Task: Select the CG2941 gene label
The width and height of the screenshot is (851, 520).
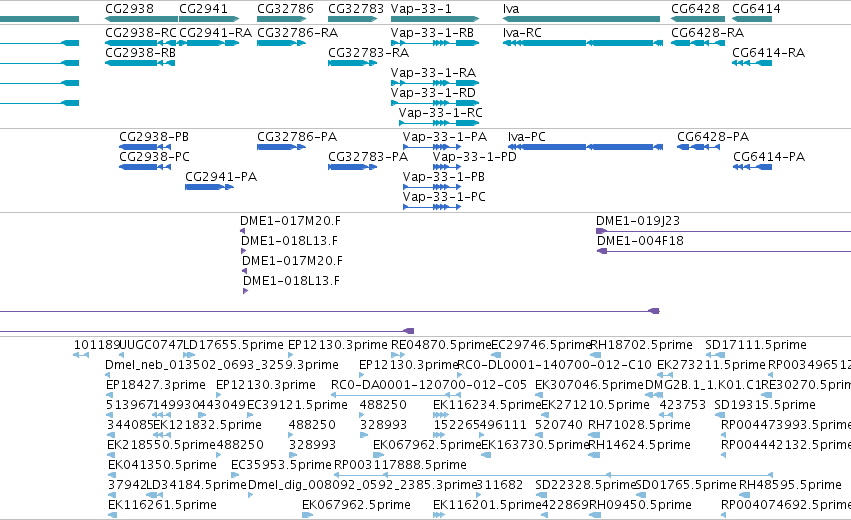Action: pos(203,9)
